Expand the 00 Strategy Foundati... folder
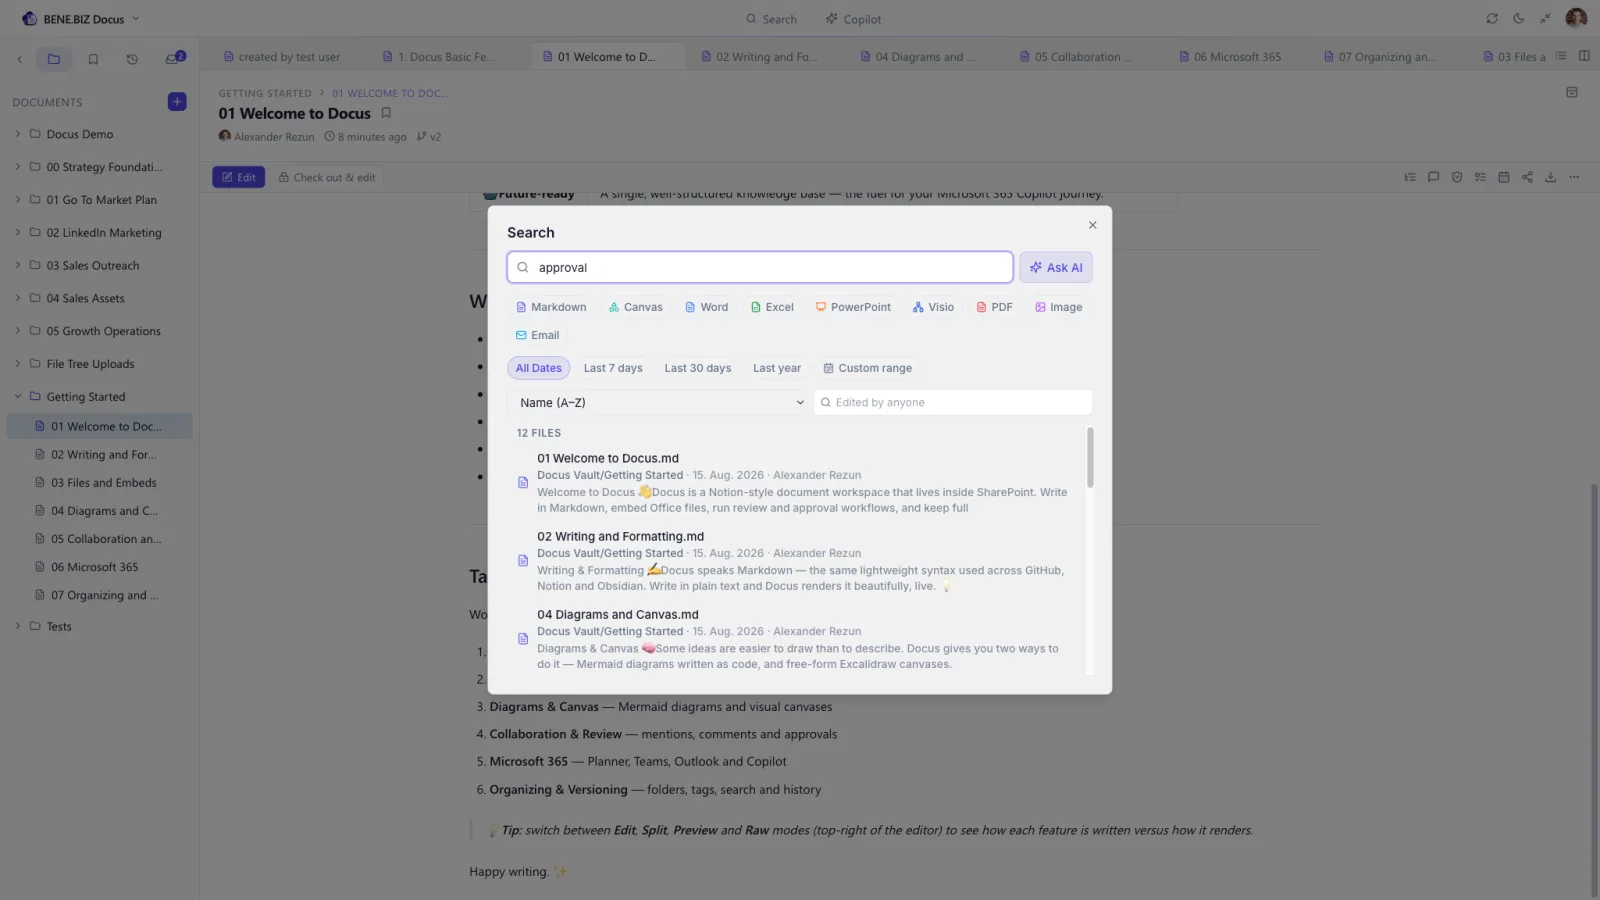 pyautogui.click(x=18, y=167)
